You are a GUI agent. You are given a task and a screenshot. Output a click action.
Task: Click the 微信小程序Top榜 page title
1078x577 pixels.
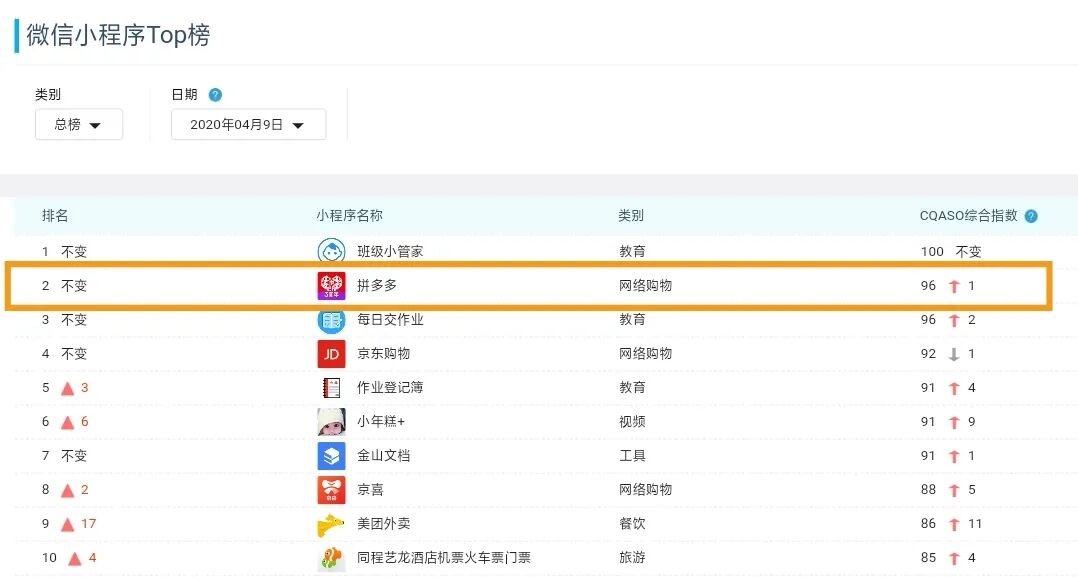[118, 35]
